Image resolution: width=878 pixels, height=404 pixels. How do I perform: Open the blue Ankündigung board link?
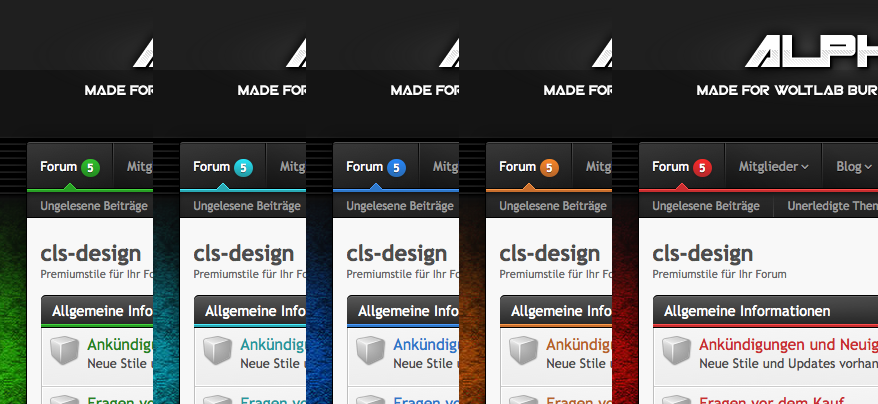425,345
